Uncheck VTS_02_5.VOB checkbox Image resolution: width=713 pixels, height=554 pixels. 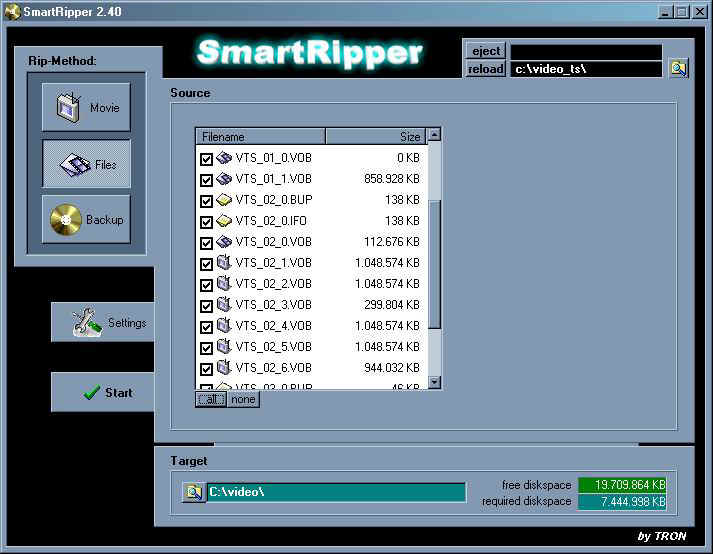pos(206,348)
